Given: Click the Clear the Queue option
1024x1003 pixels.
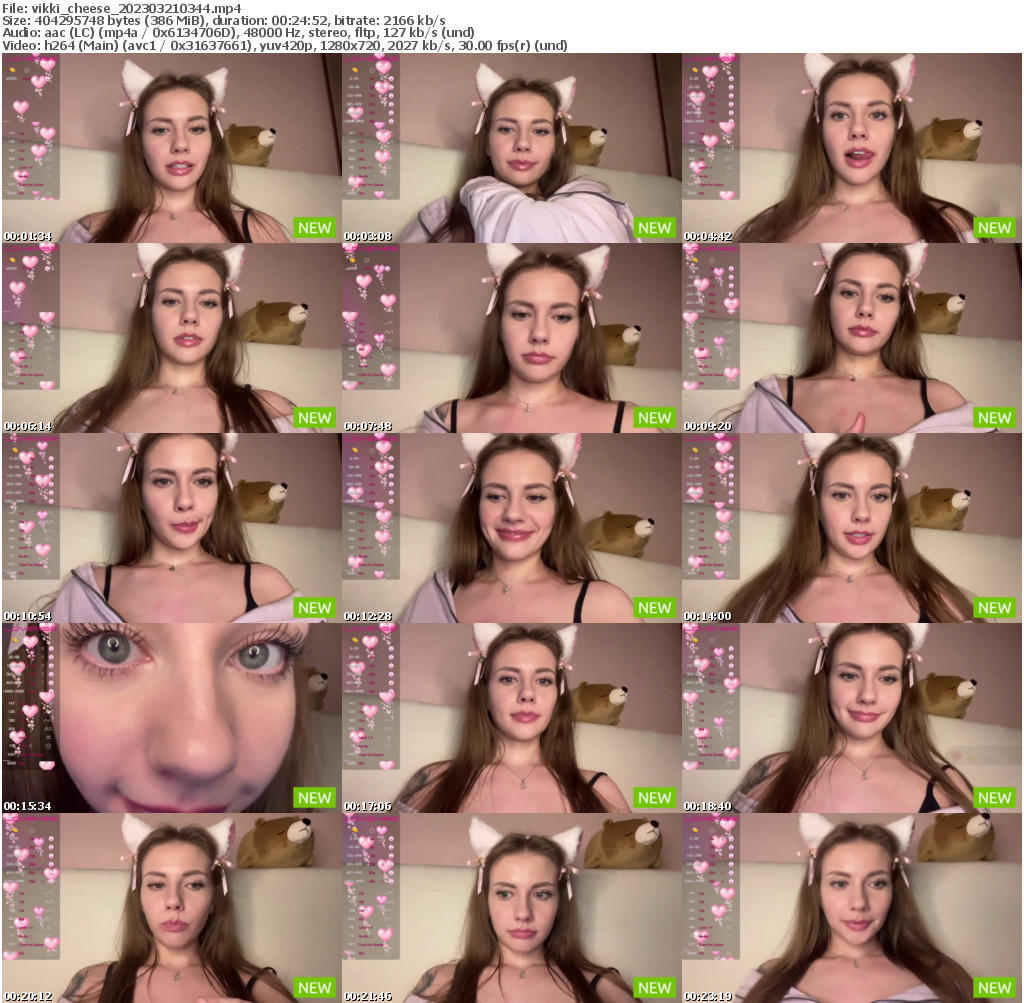Looking at the screenshot, I should point(30,184).
